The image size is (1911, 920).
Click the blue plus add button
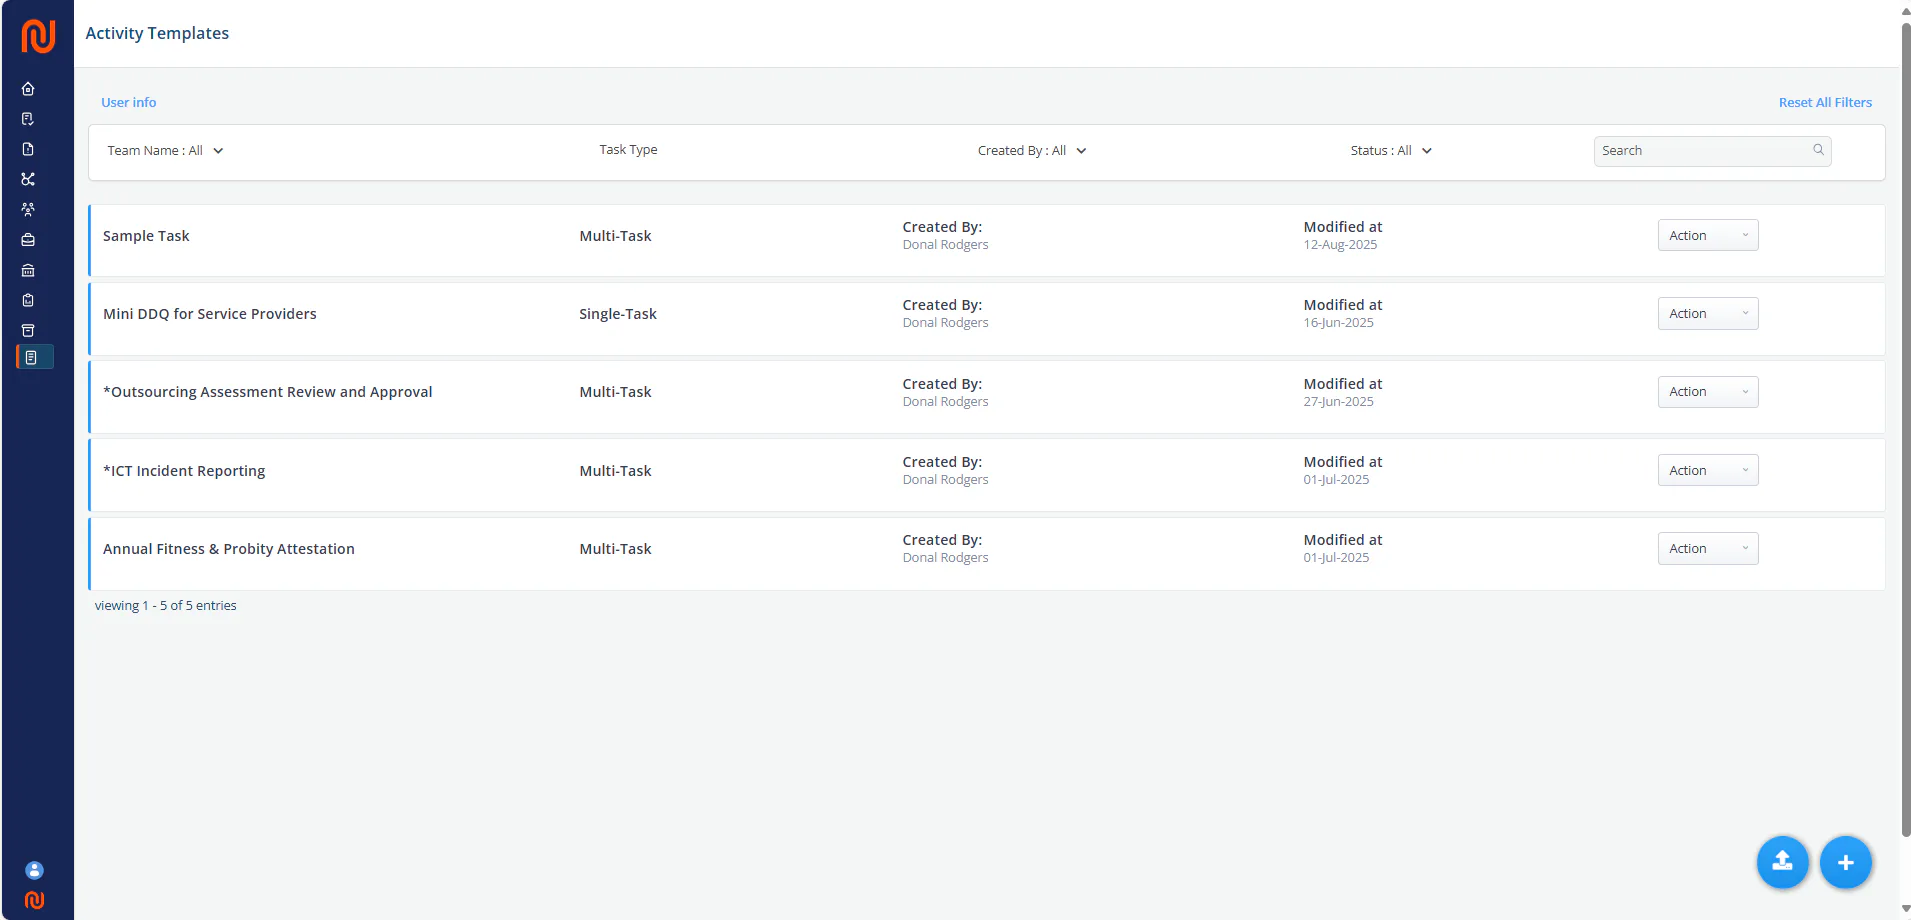pos(1845,862)
